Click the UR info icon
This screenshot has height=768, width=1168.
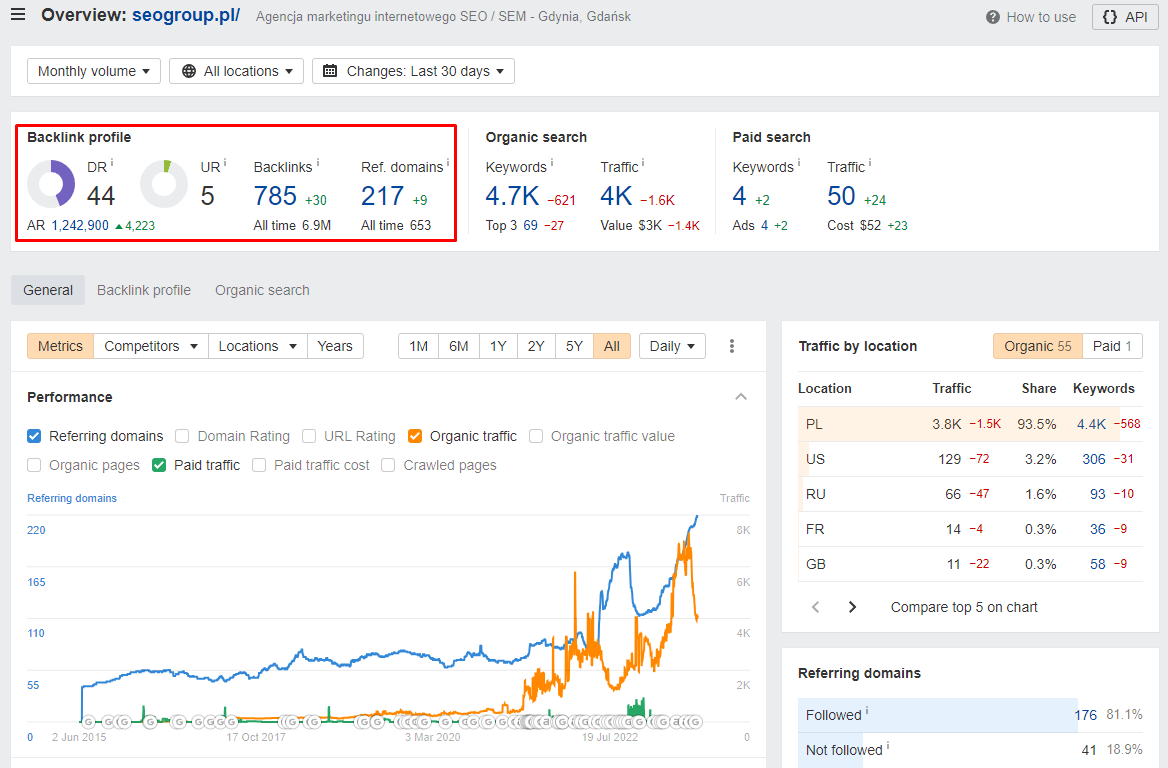[225, 162]
